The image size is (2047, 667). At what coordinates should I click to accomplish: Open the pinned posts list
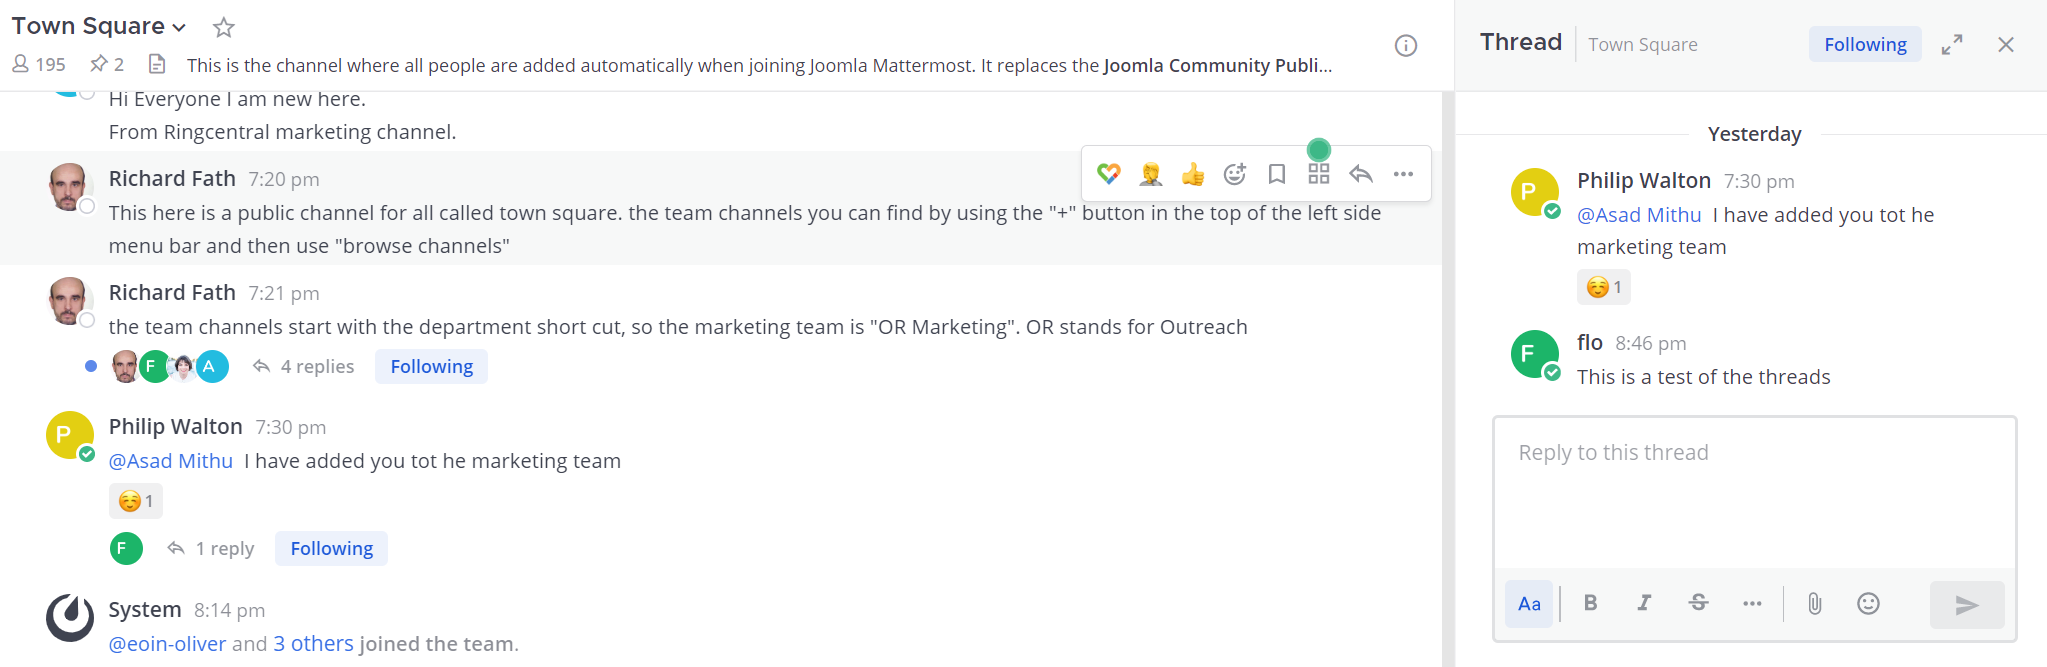point(107,65)
